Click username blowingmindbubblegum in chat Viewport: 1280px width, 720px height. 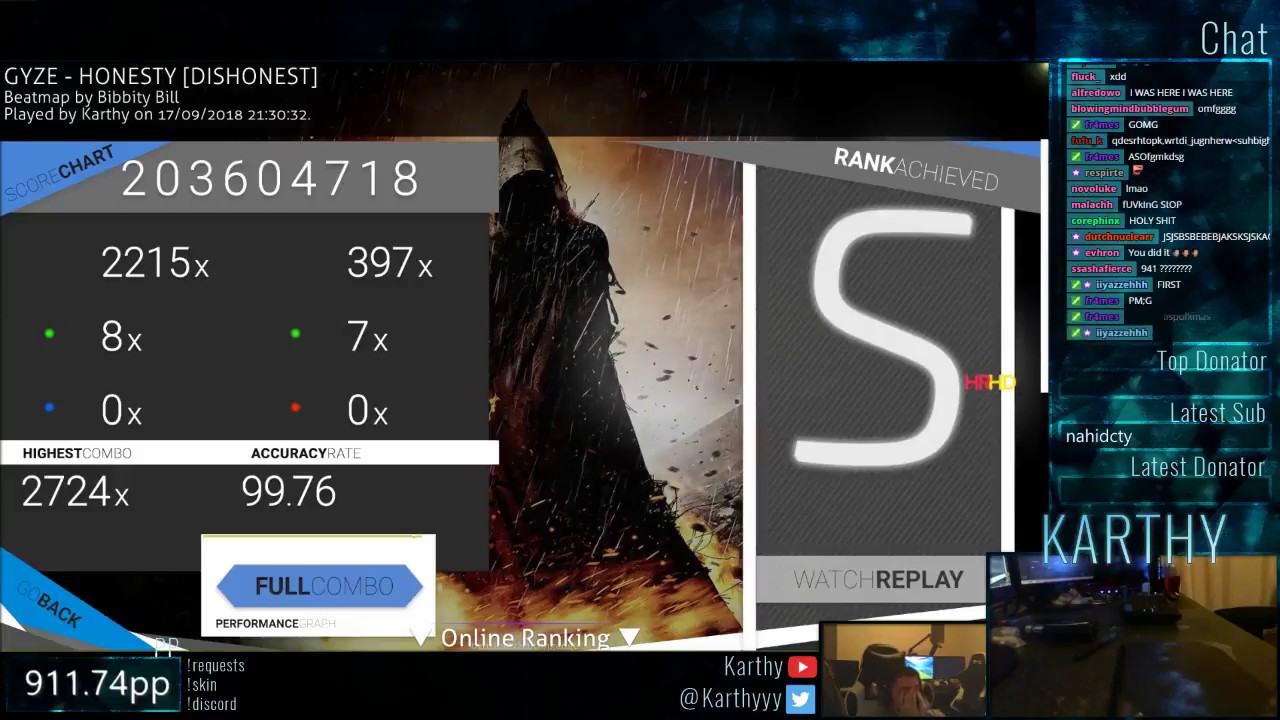[x=1130, y=109]
